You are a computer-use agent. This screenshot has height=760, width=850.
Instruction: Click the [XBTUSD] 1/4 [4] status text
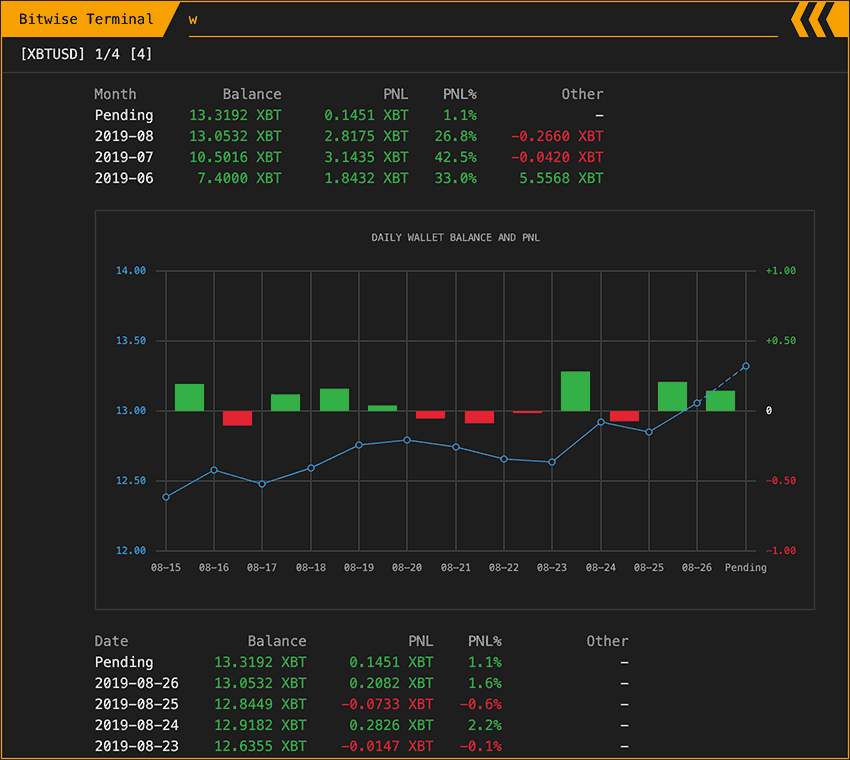pyautogui.click(x=86, y=54)
